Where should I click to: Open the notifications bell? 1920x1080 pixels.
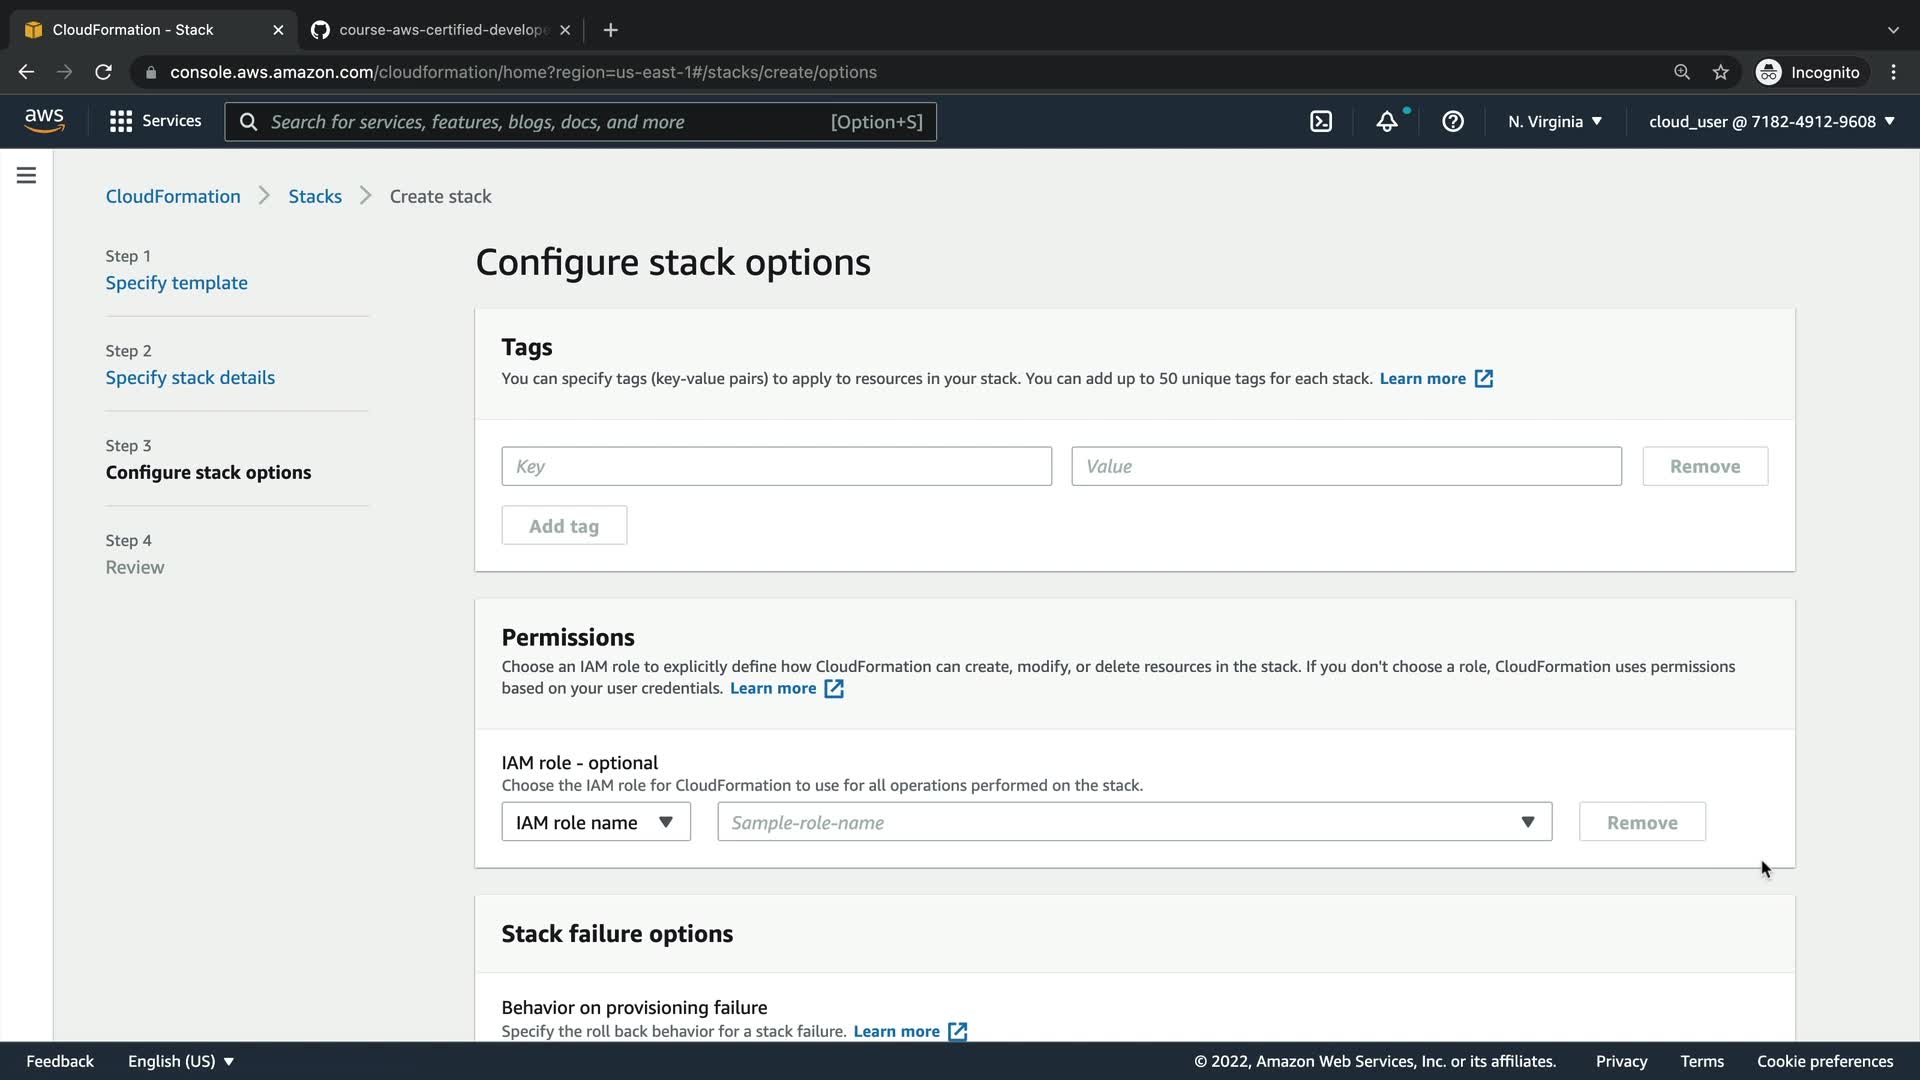[1387, 121]
